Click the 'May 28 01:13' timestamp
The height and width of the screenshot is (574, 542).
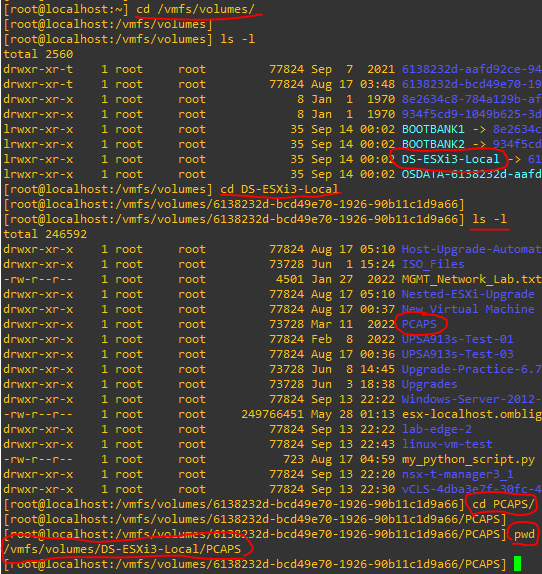click(x=353, y=414)
